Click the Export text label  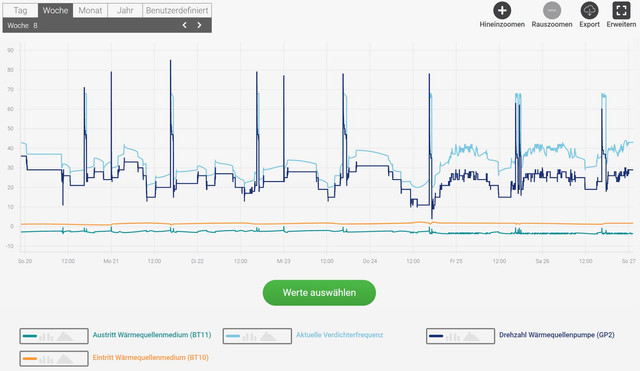(x=589, y=24)
